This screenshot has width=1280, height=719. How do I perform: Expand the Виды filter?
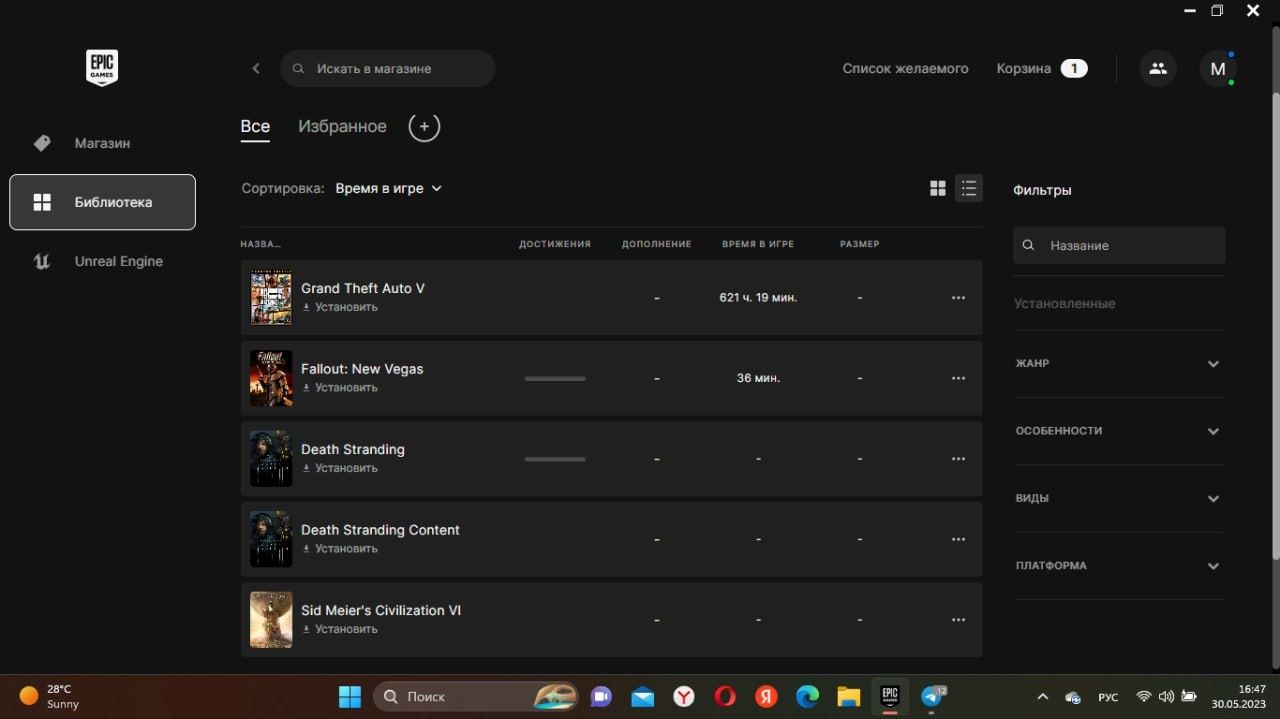point(1118,498)
